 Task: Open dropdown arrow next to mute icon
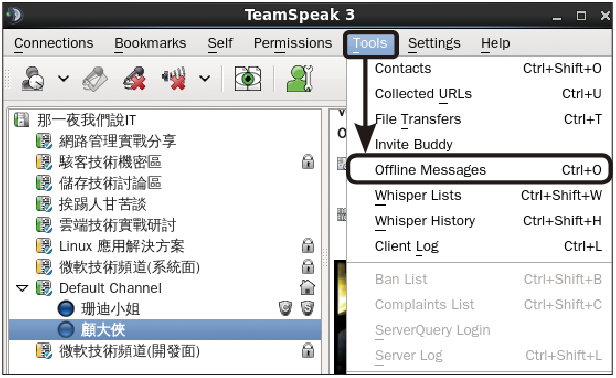(x=204, y=79)
